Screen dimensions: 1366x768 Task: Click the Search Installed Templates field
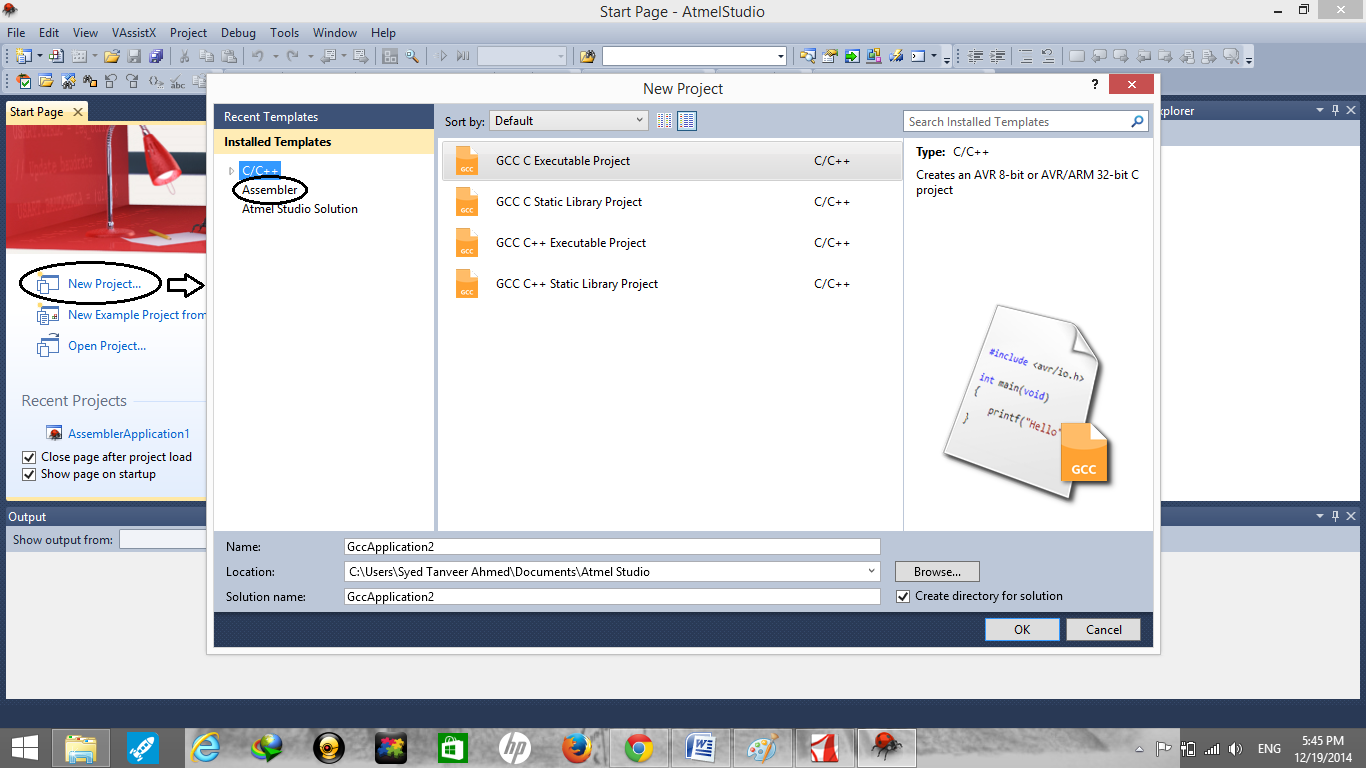coord(1017,122)
